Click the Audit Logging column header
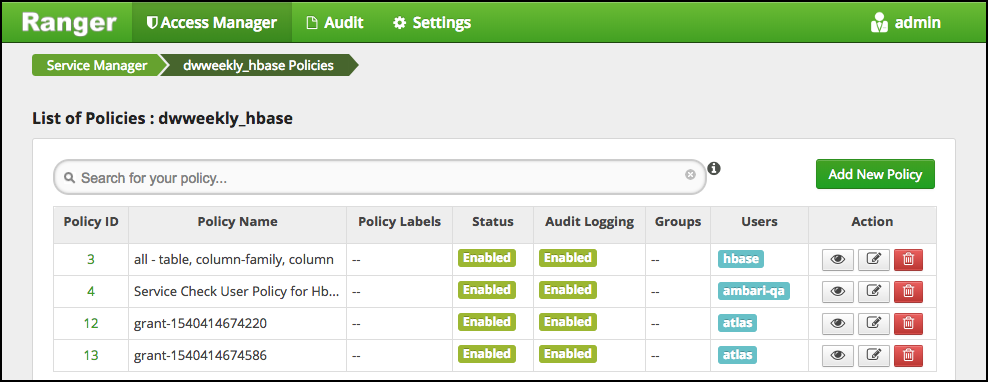988x382 pixels. coord(589,222)
